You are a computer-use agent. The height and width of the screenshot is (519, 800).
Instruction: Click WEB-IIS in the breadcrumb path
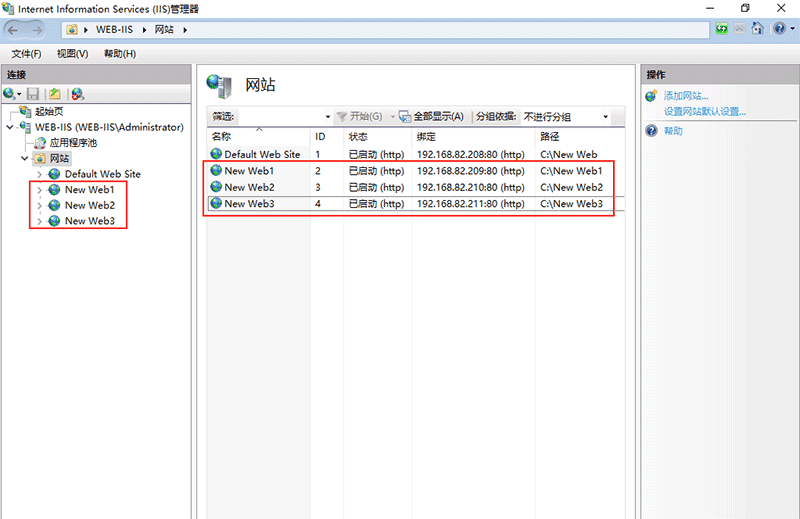point(114,30)
